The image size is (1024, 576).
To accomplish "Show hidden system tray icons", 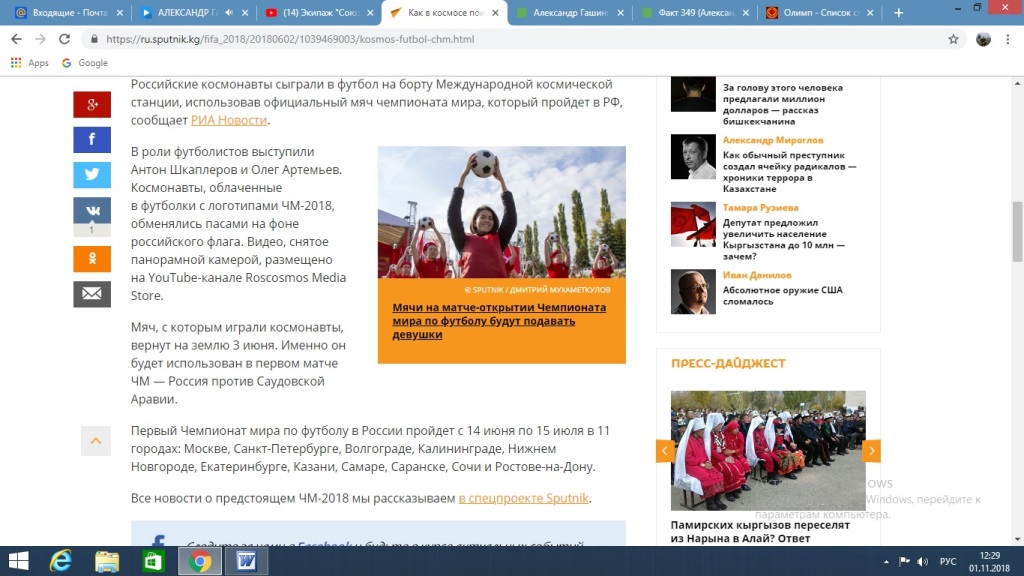I will point(886,562).
